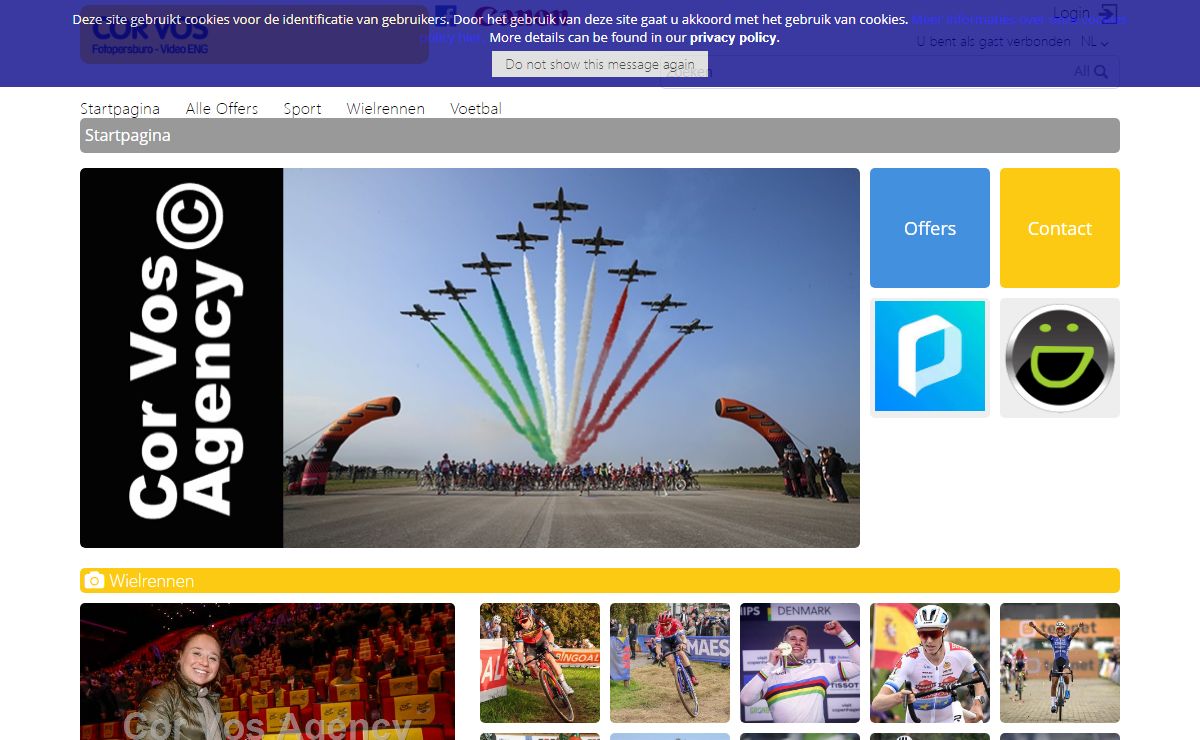1200x740 pixels.
Task: Open the Wielrennen section header
Action: point(600,580)
